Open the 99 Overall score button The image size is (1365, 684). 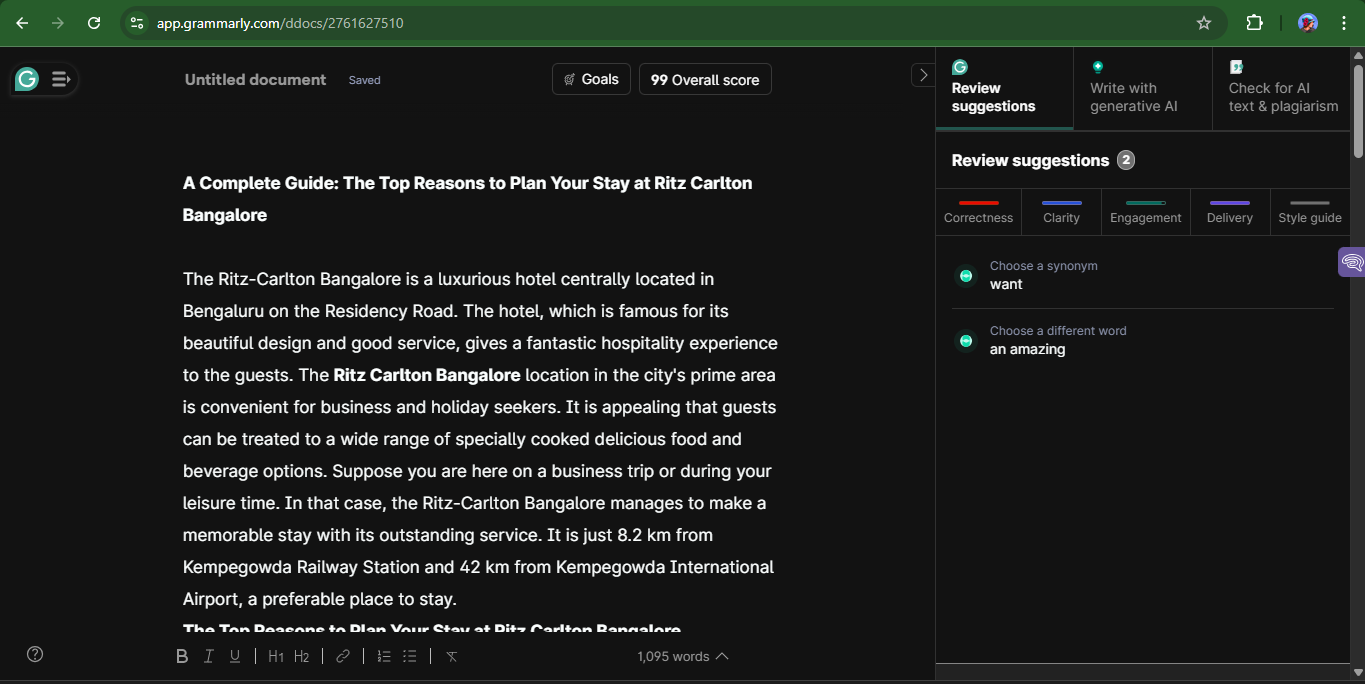(x=705, y=79)
